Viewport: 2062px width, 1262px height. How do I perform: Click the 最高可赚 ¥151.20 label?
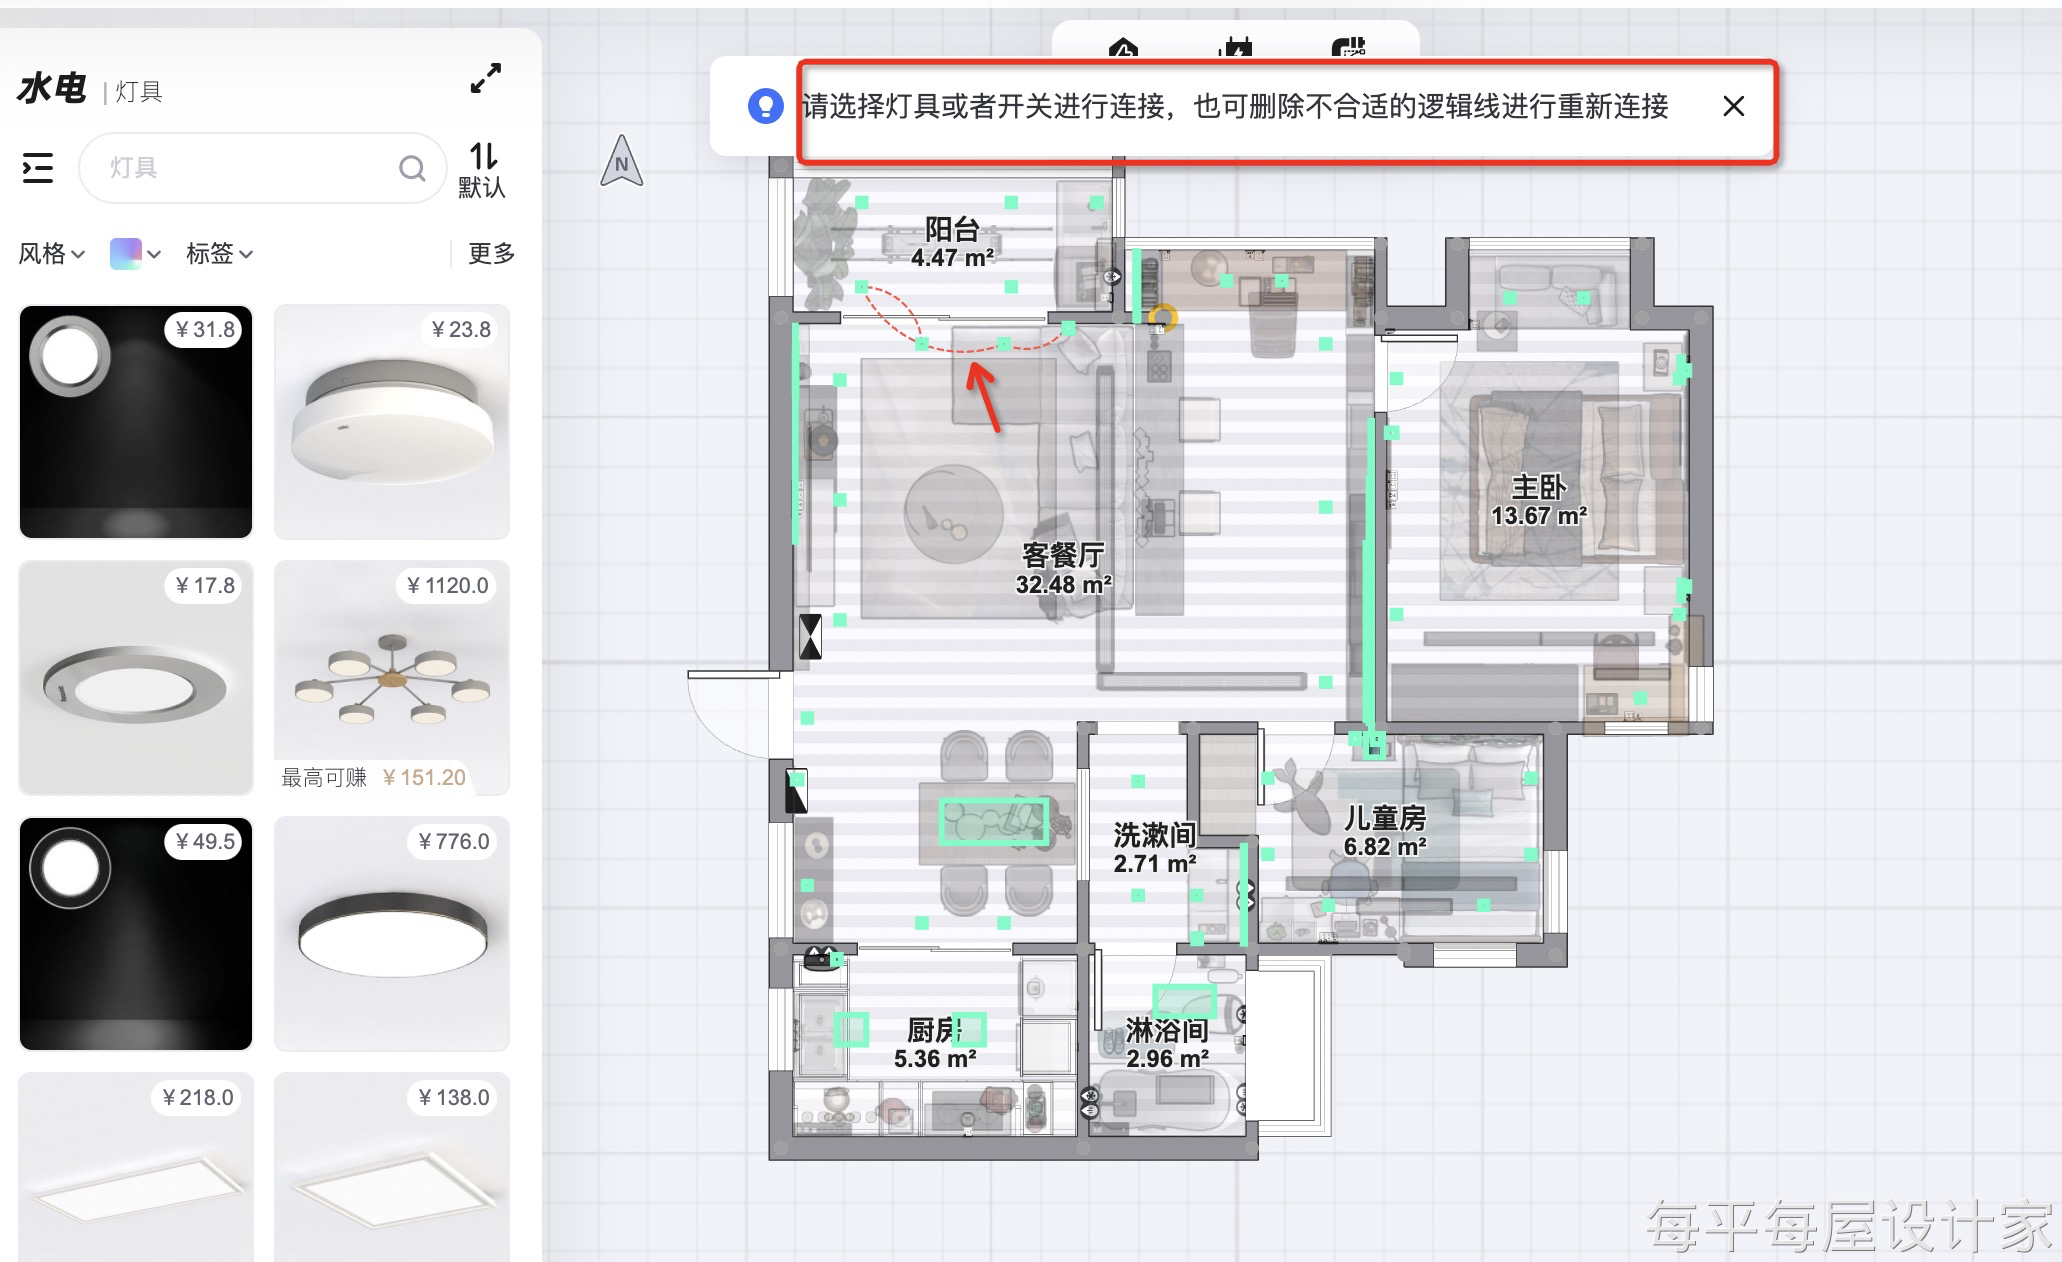click(x=374, y=778)
